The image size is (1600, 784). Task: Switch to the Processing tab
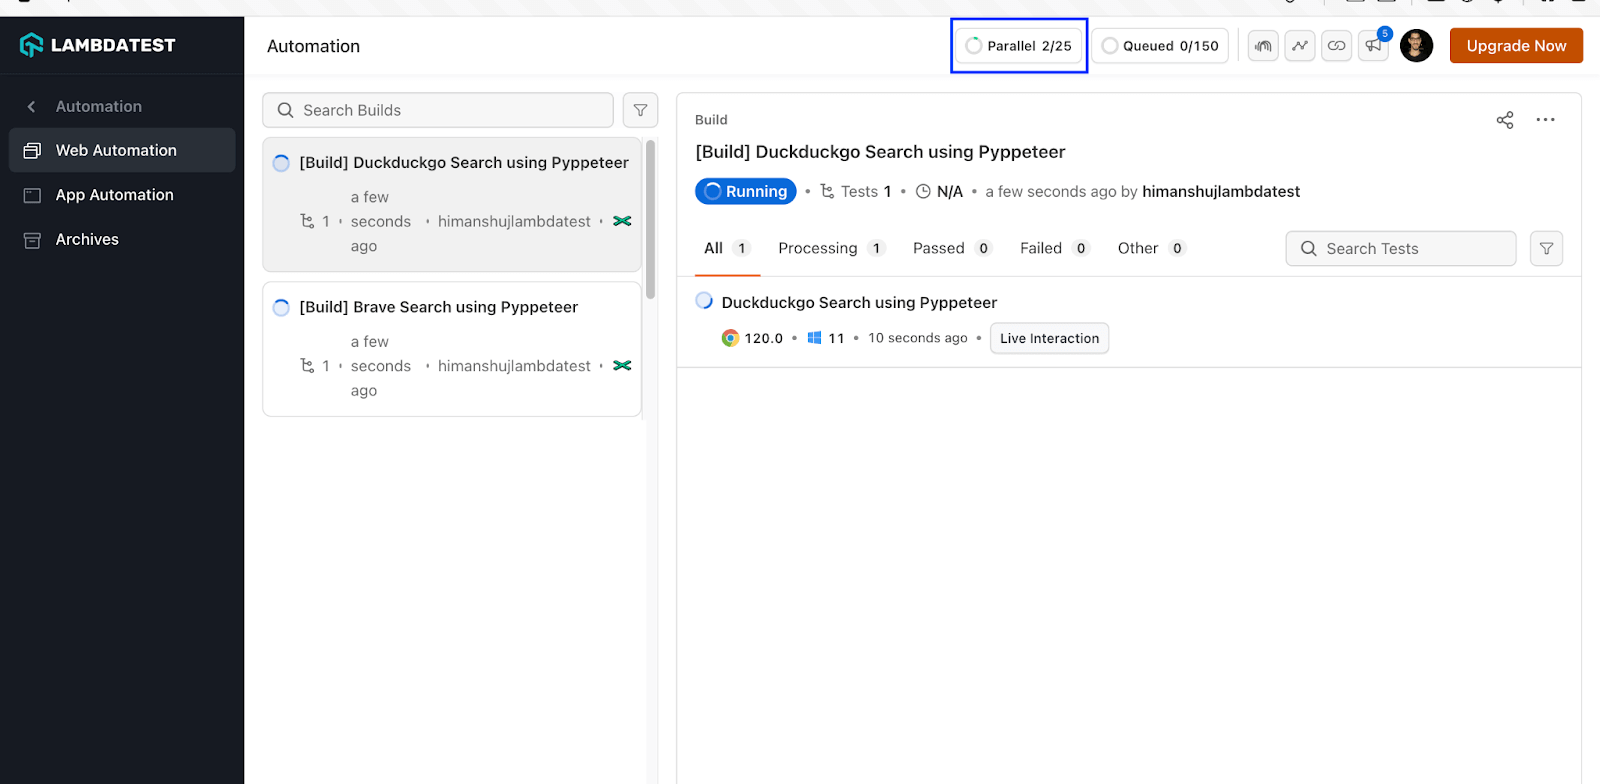[817, 249]
